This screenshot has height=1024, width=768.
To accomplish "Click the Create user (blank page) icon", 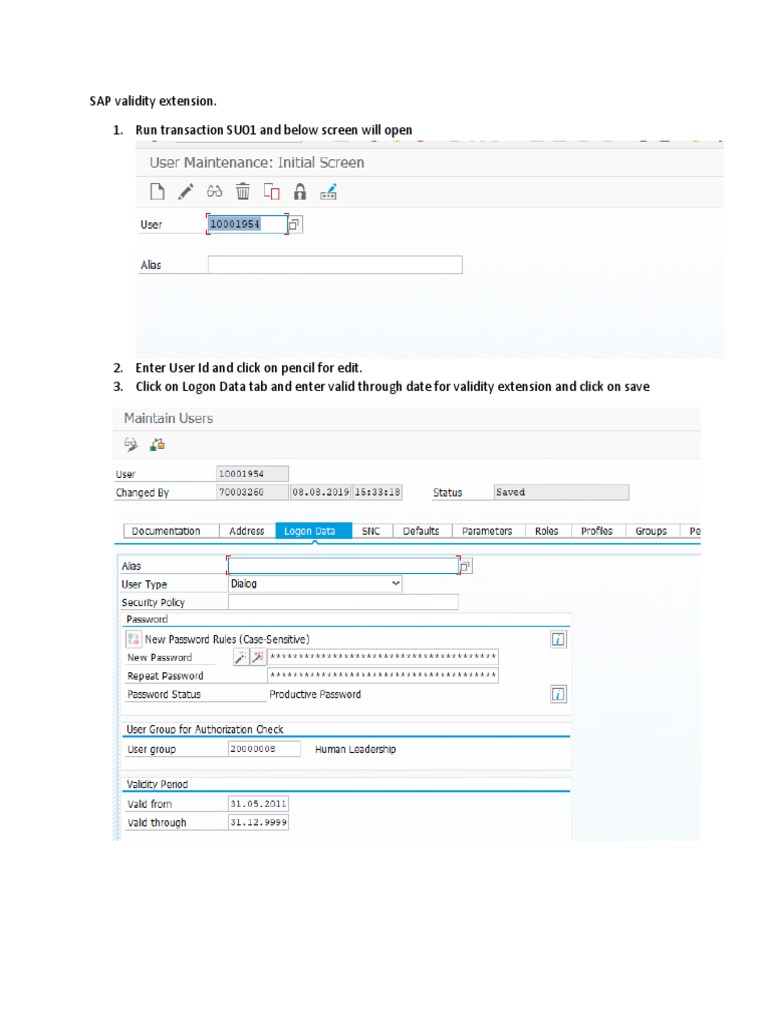I will coord(157,191).
